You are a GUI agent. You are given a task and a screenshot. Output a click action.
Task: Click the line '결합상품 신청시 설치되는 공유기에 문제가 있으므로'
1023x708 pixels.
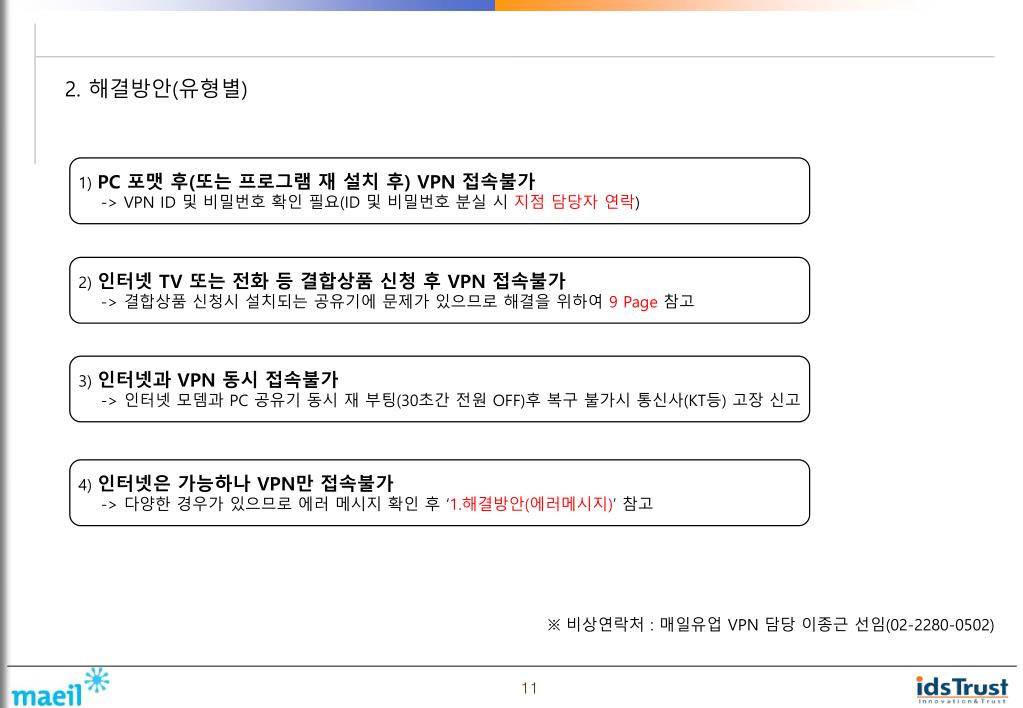click(311, 301)
